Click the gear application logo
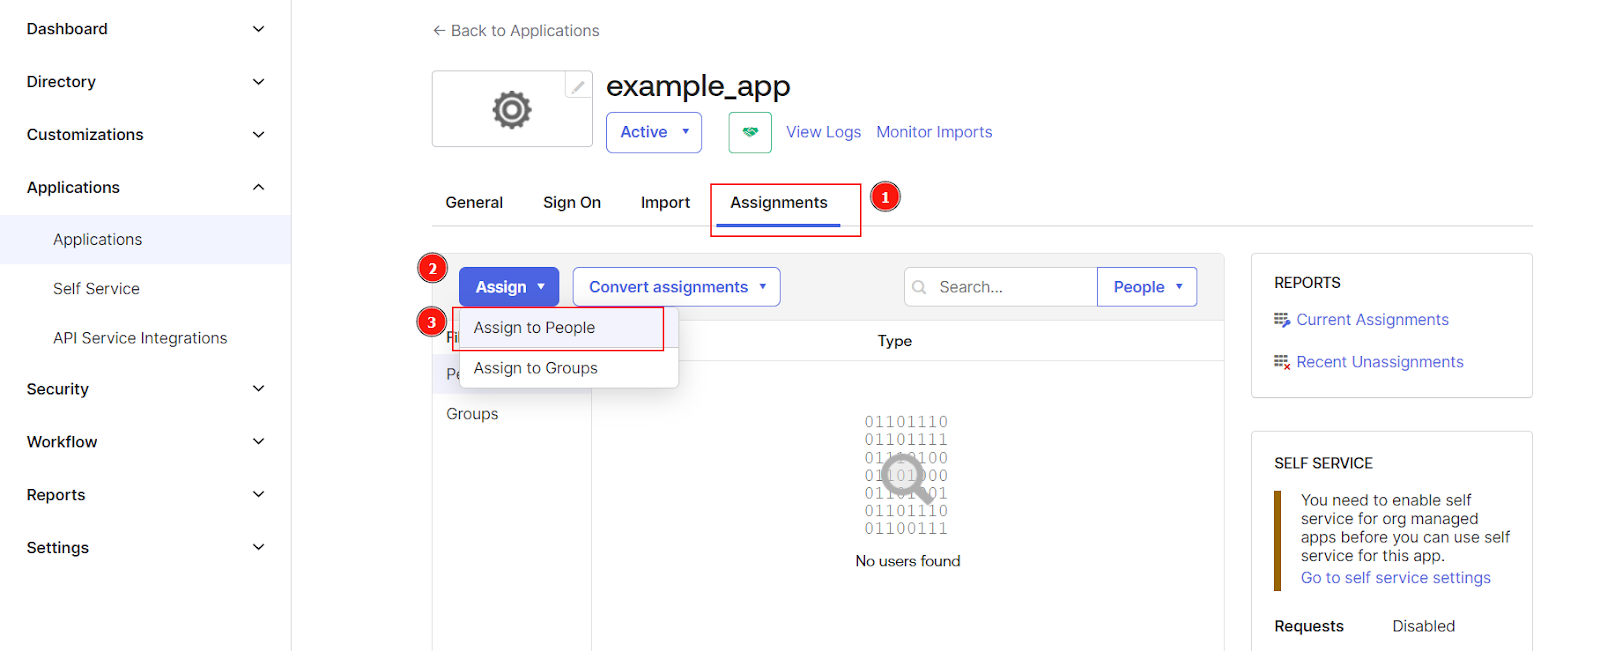 click(511, 109)
